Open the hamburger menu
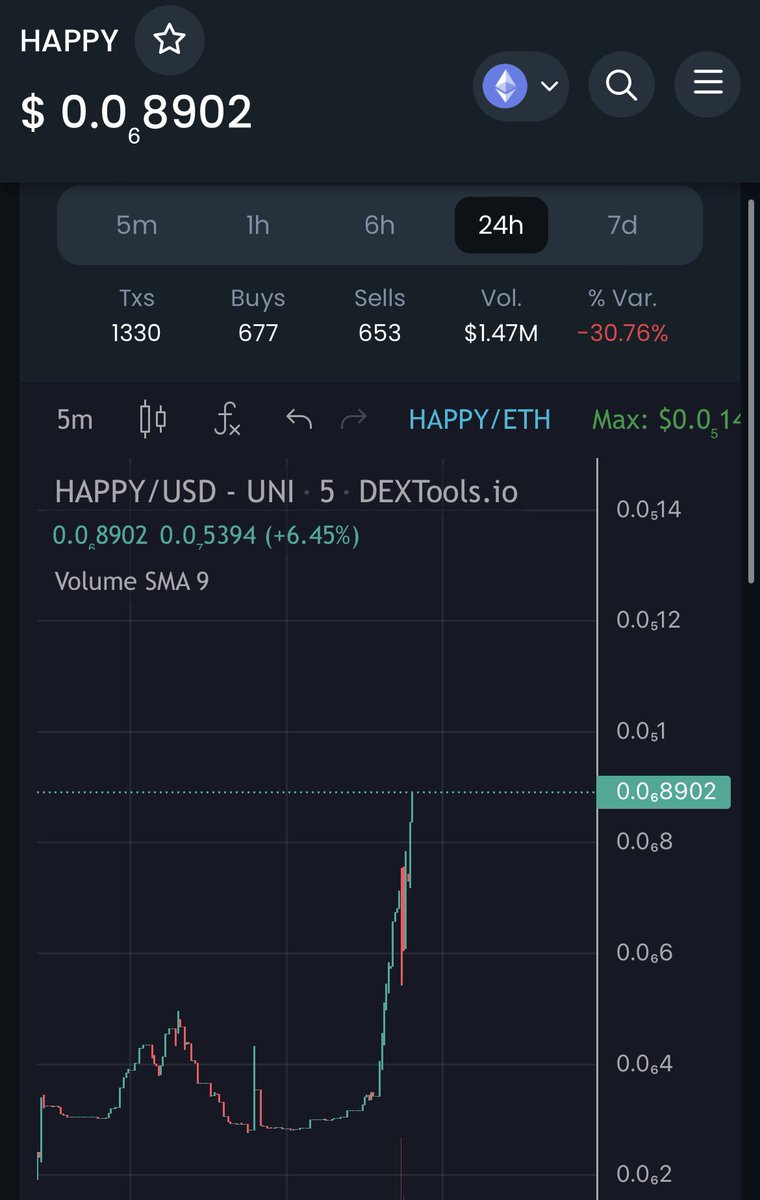 708,83
